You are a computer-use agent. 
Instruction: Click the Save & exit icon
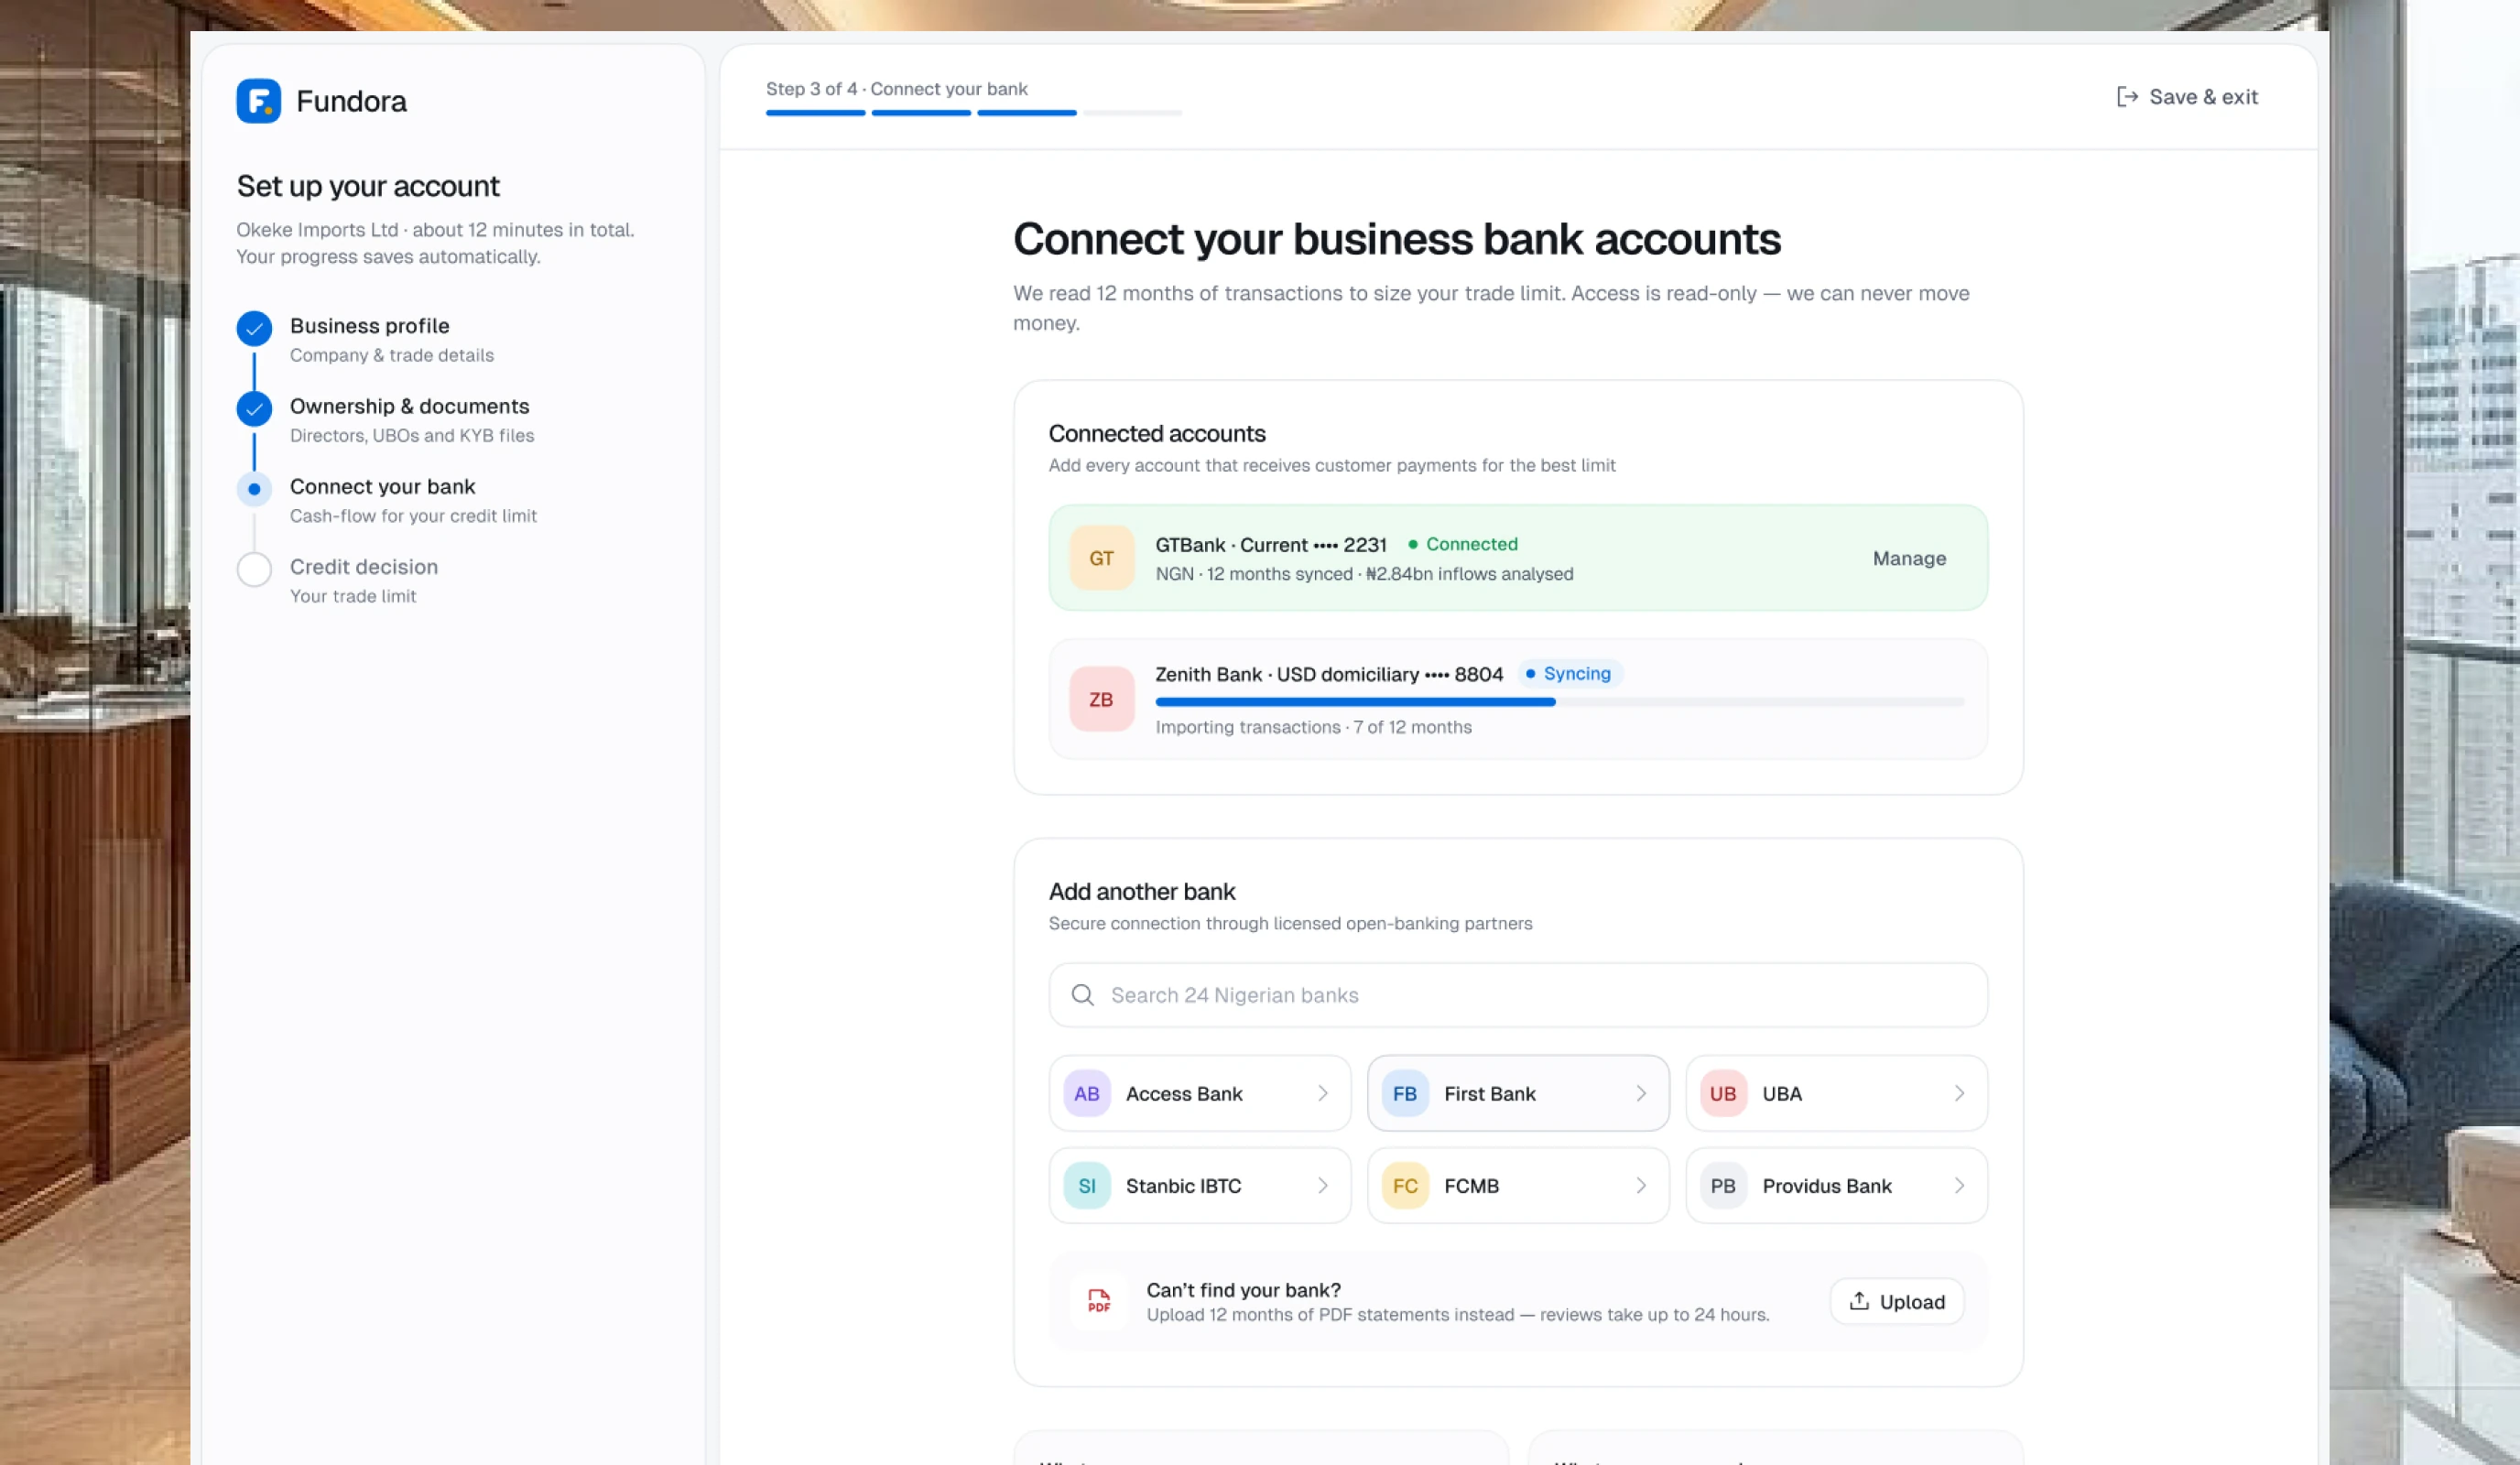pyautogui.click(x=2127, y=97)
